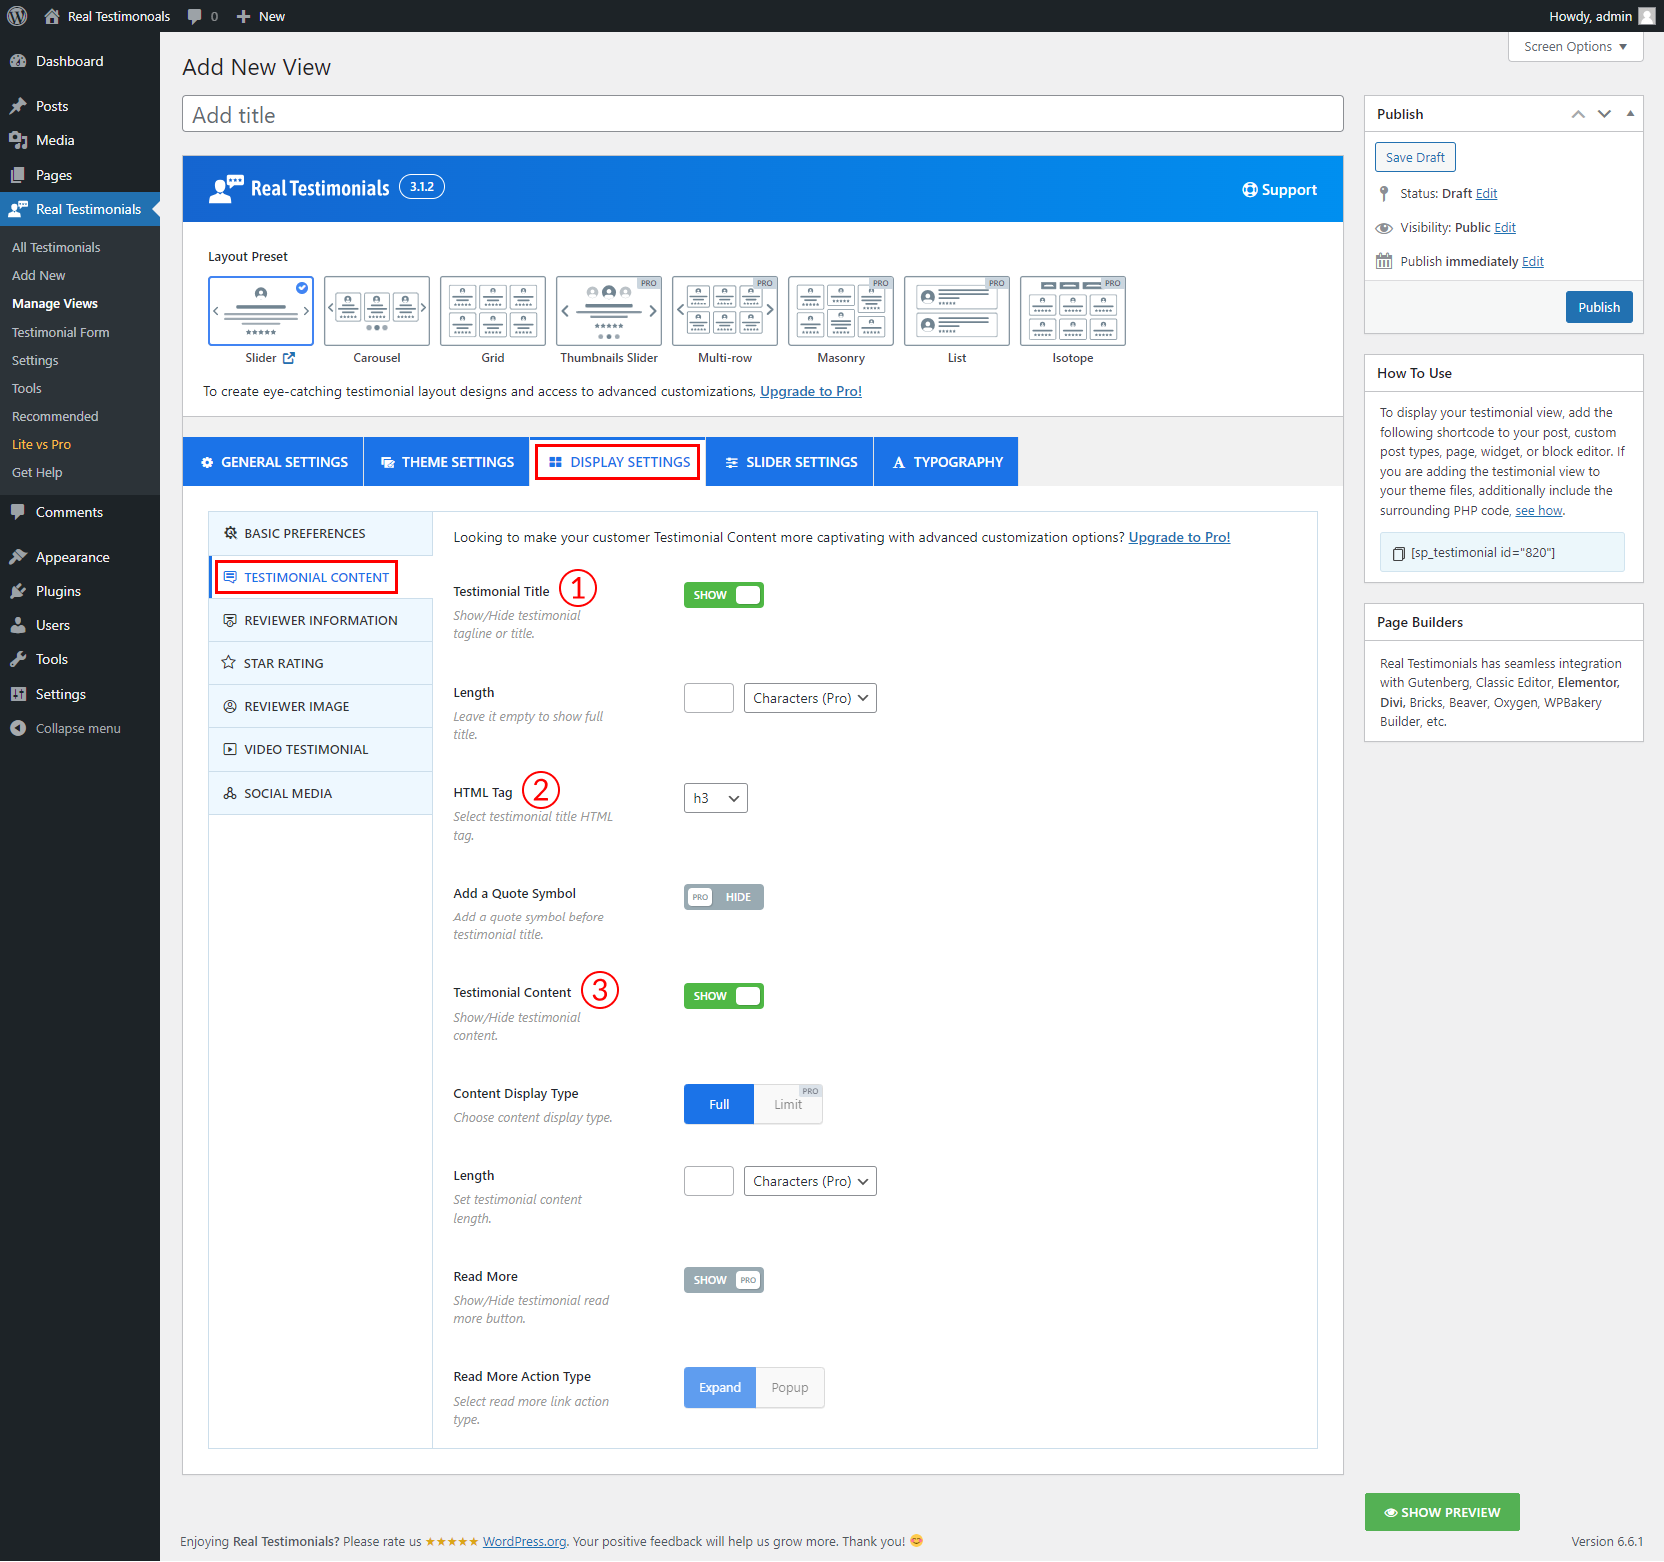This screenshot has height=1562, width=1664.
Task: Click the Add title input field
Action: point(762,115)
